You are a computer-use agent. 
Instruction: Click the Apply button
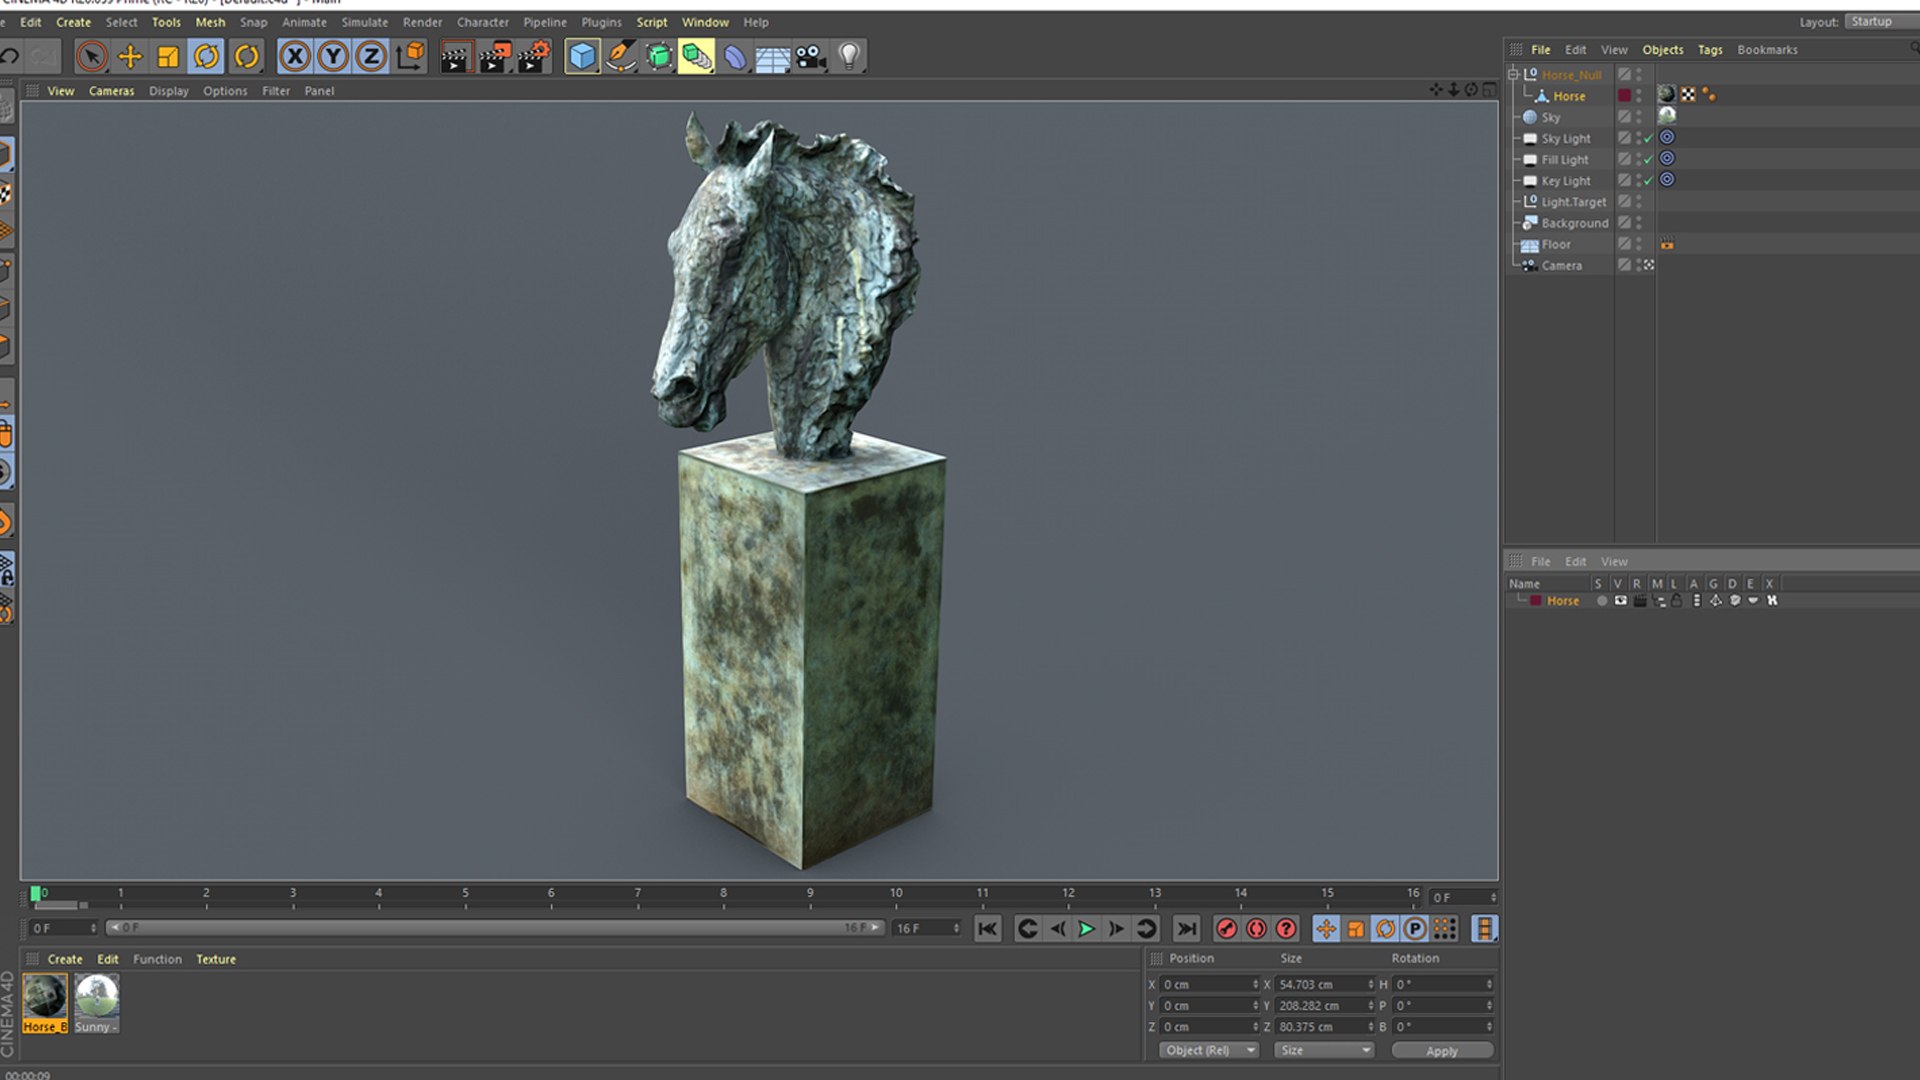(x=1442, y=1051)
